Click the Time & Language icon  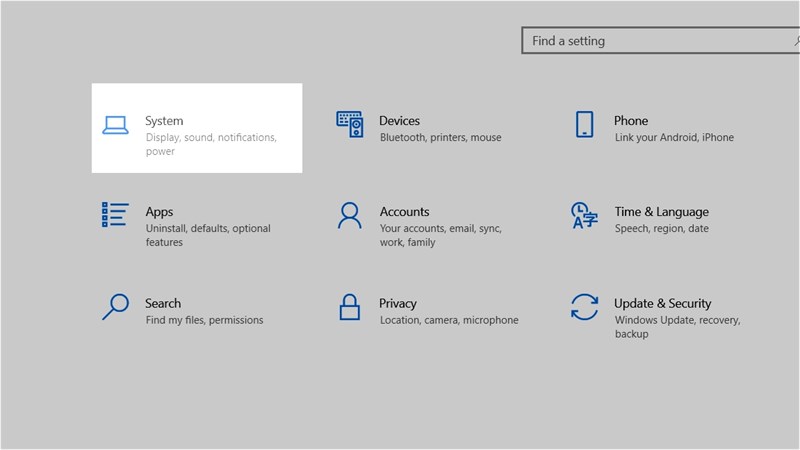[x=584, y=215]
